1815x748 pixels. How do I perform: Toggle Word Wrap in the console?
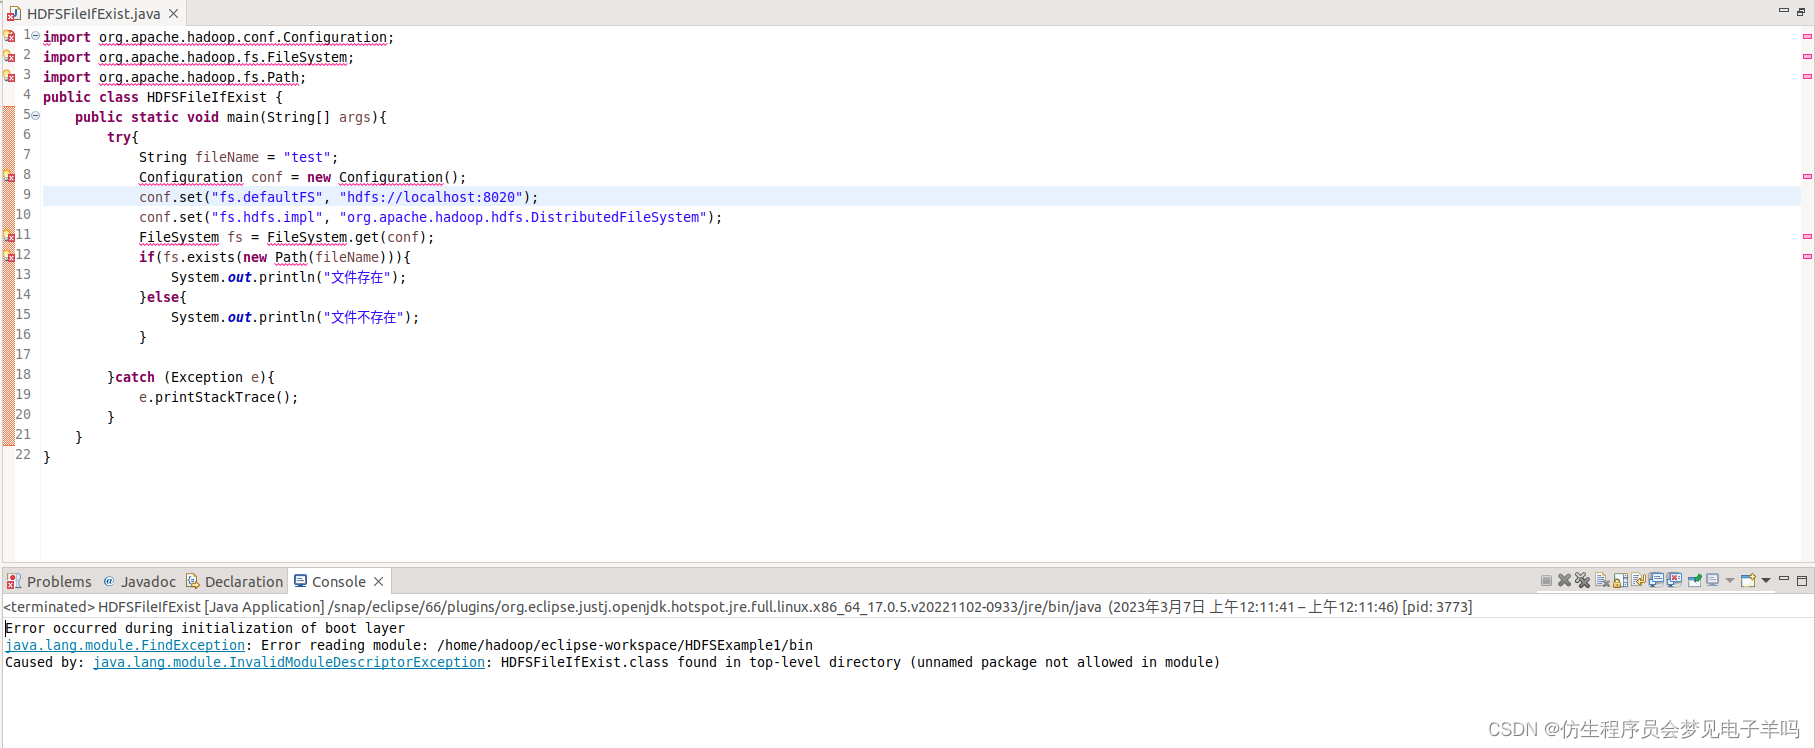(x=1638, y=581)
